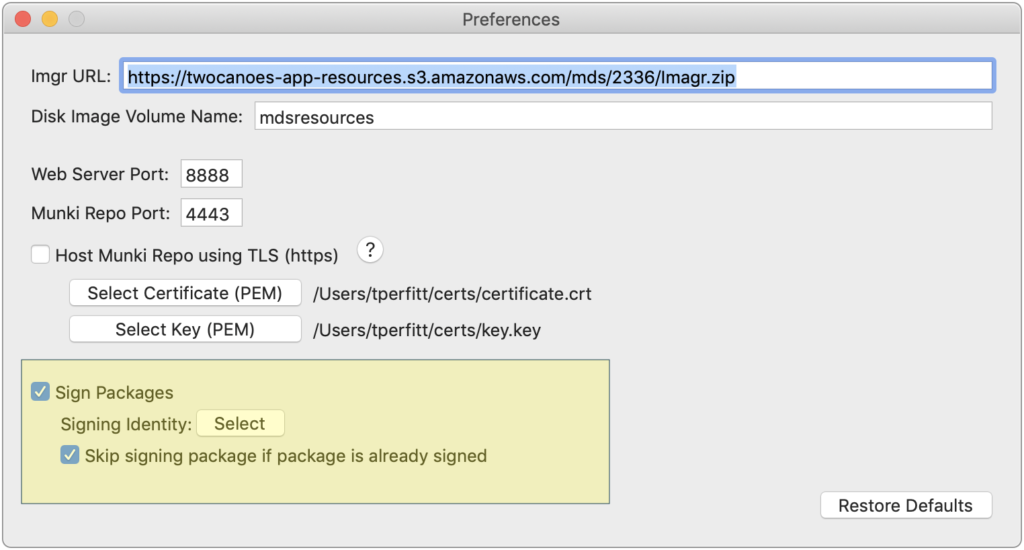Click the Restore Defaults button
The height and width of the screenshot is (550, 1024).
click(x=906, y=505)
